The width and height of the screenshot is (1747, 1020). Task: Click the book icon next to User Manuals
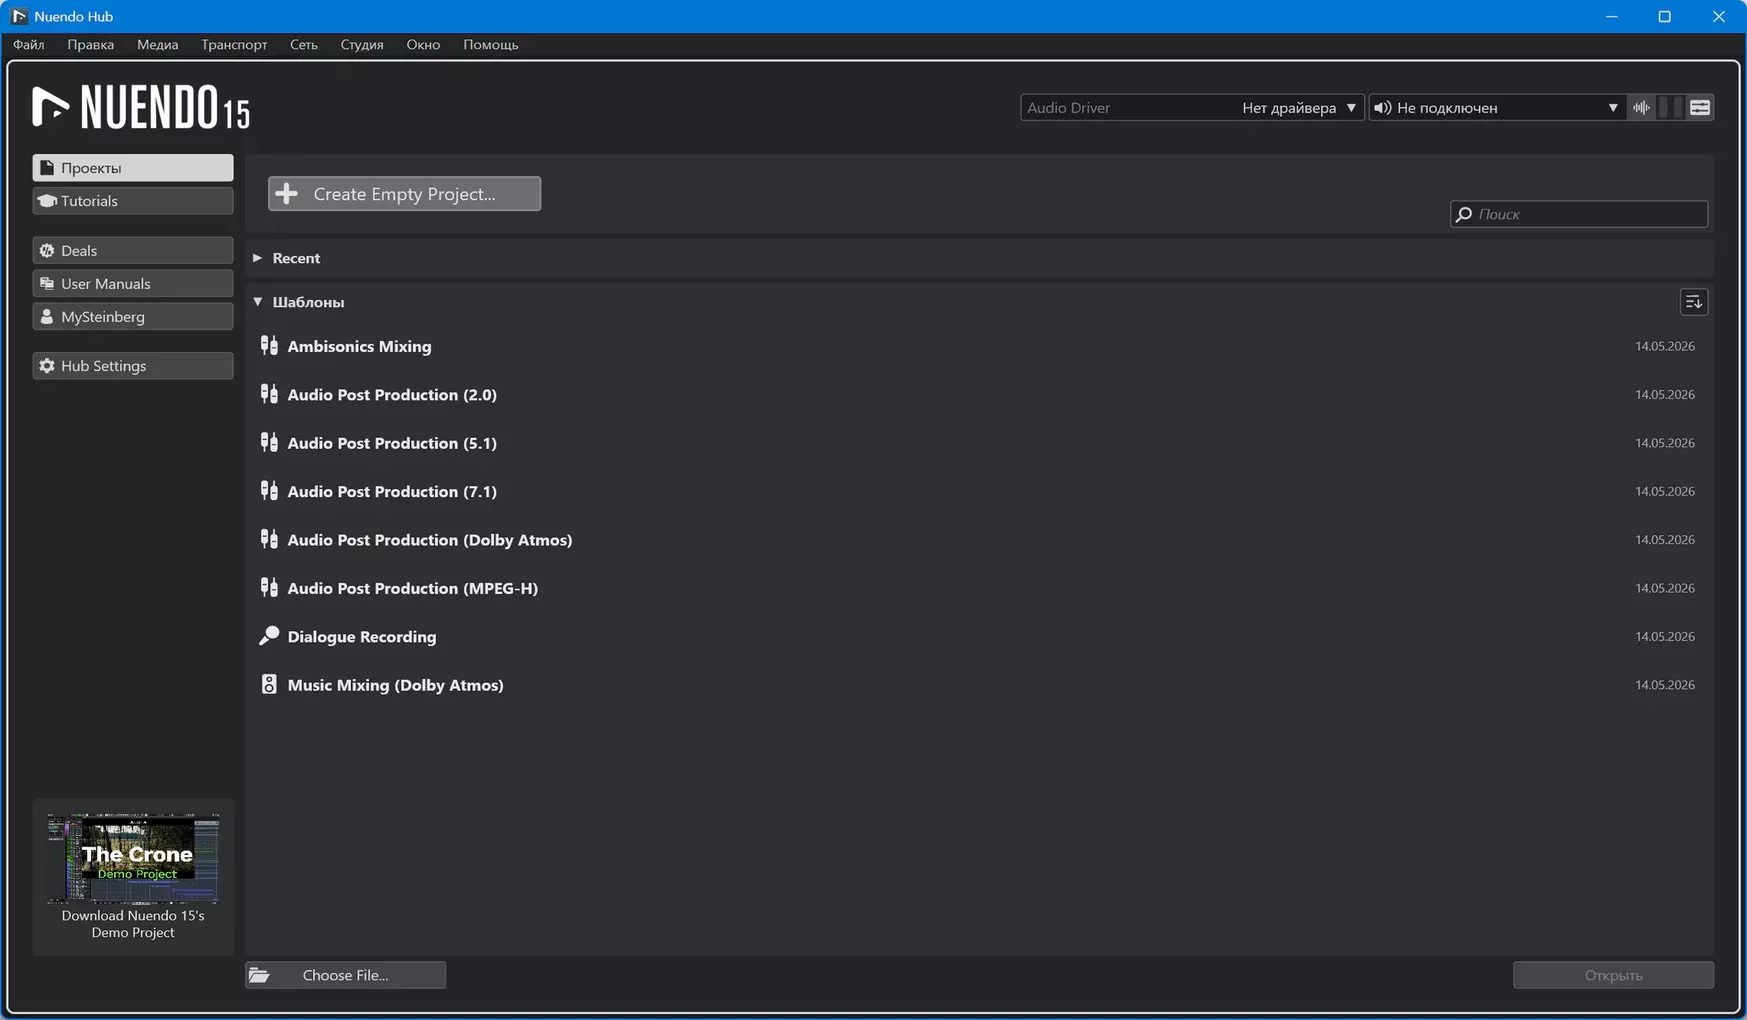point(47,283)
